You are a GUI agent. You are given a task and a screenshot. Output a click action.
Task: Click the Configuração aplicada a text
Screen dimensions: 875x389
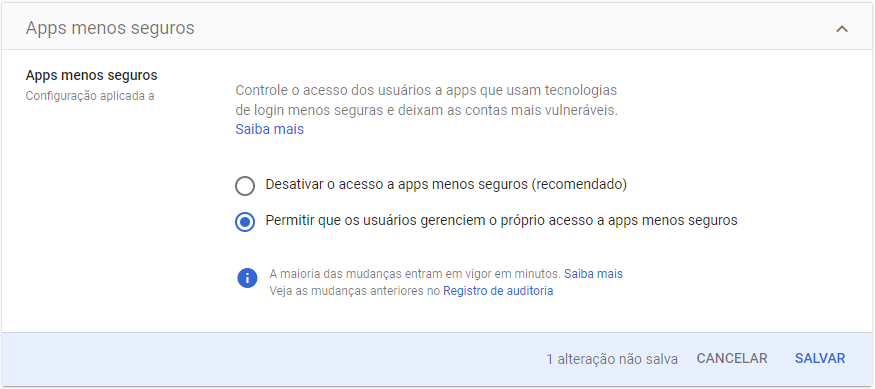pyautogui.click(x=90, y=96)
